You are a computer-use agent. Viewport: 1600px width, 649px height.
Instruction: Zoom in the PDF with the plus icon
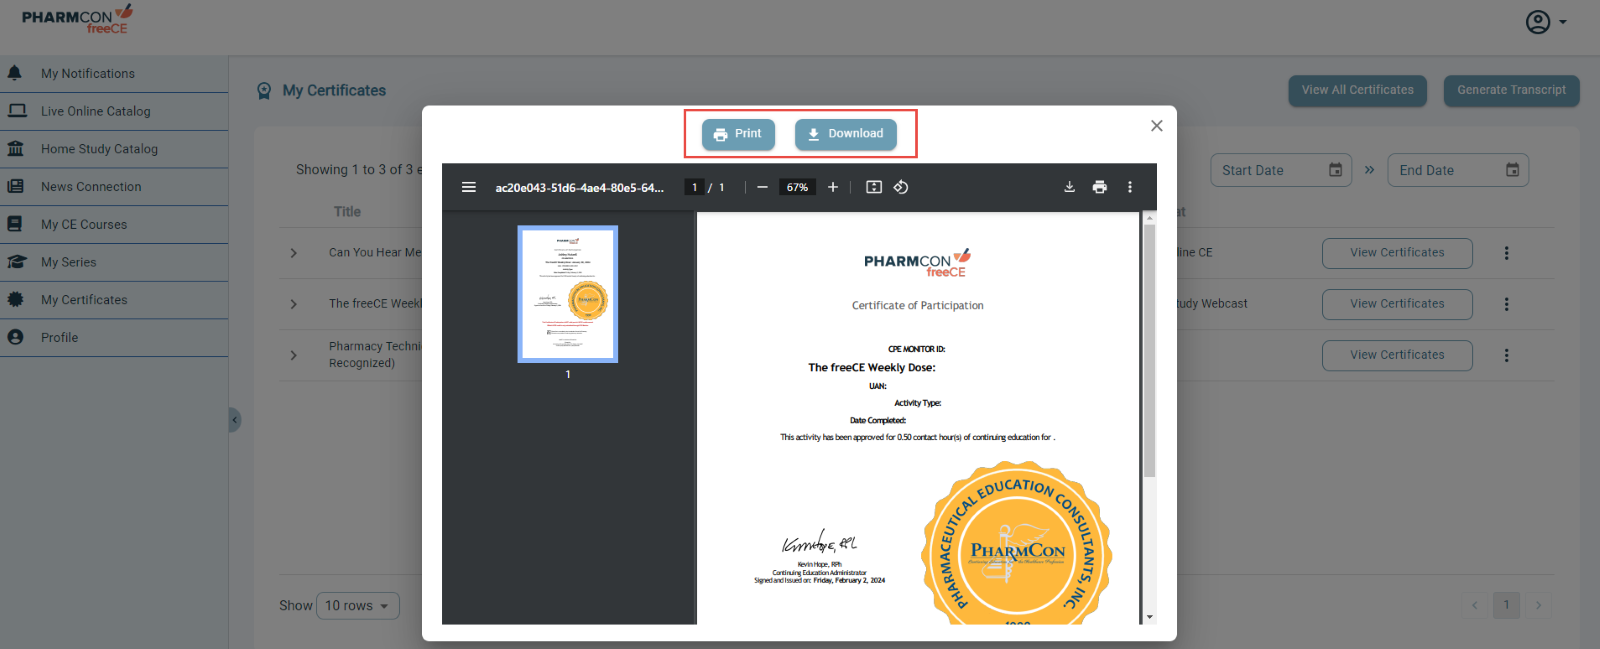point(832,187)
